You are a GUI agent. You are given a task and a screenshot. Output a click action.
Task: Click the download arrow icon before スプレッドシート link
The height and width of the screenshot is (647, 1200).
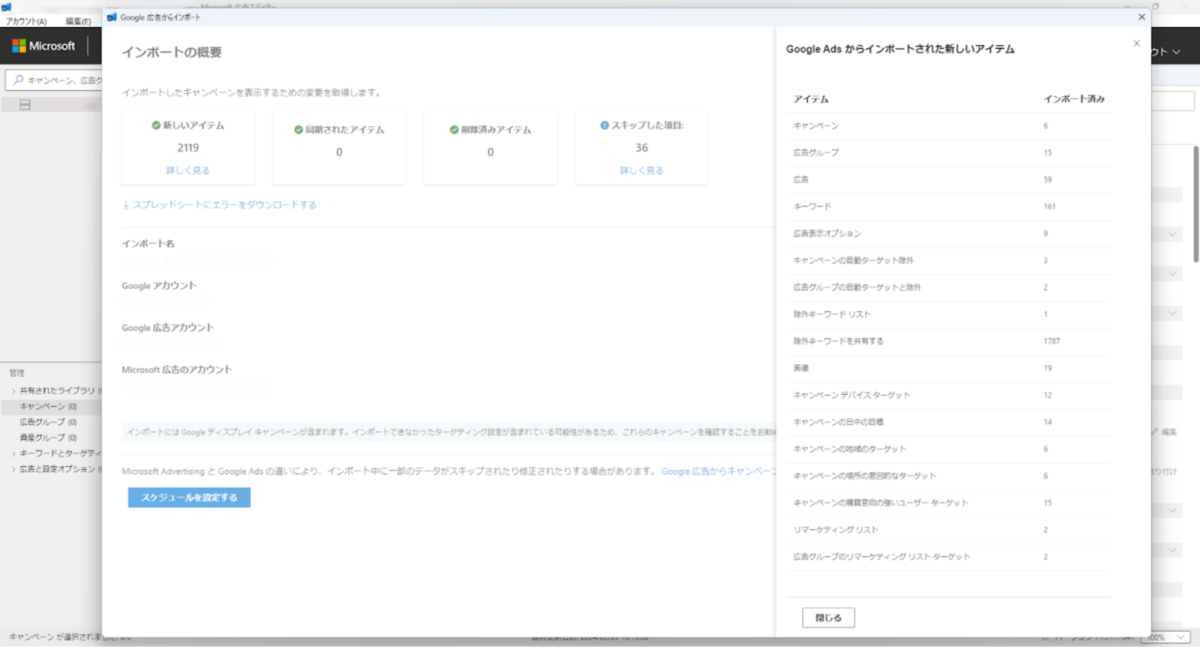pyautogui.click(x=126, y=205)
